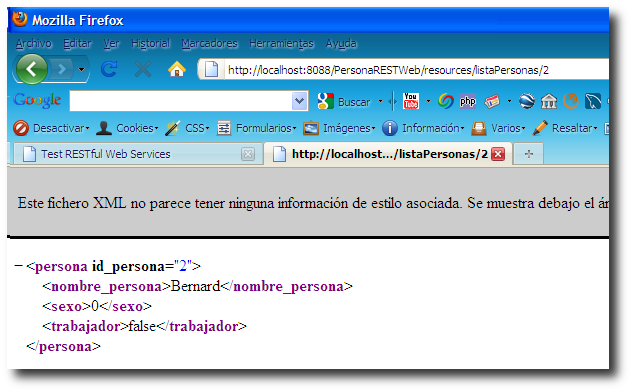Viewport: 632px width, 392px height.
Task: Open the Marcadores menu
Action: click(x=209, y=43)
